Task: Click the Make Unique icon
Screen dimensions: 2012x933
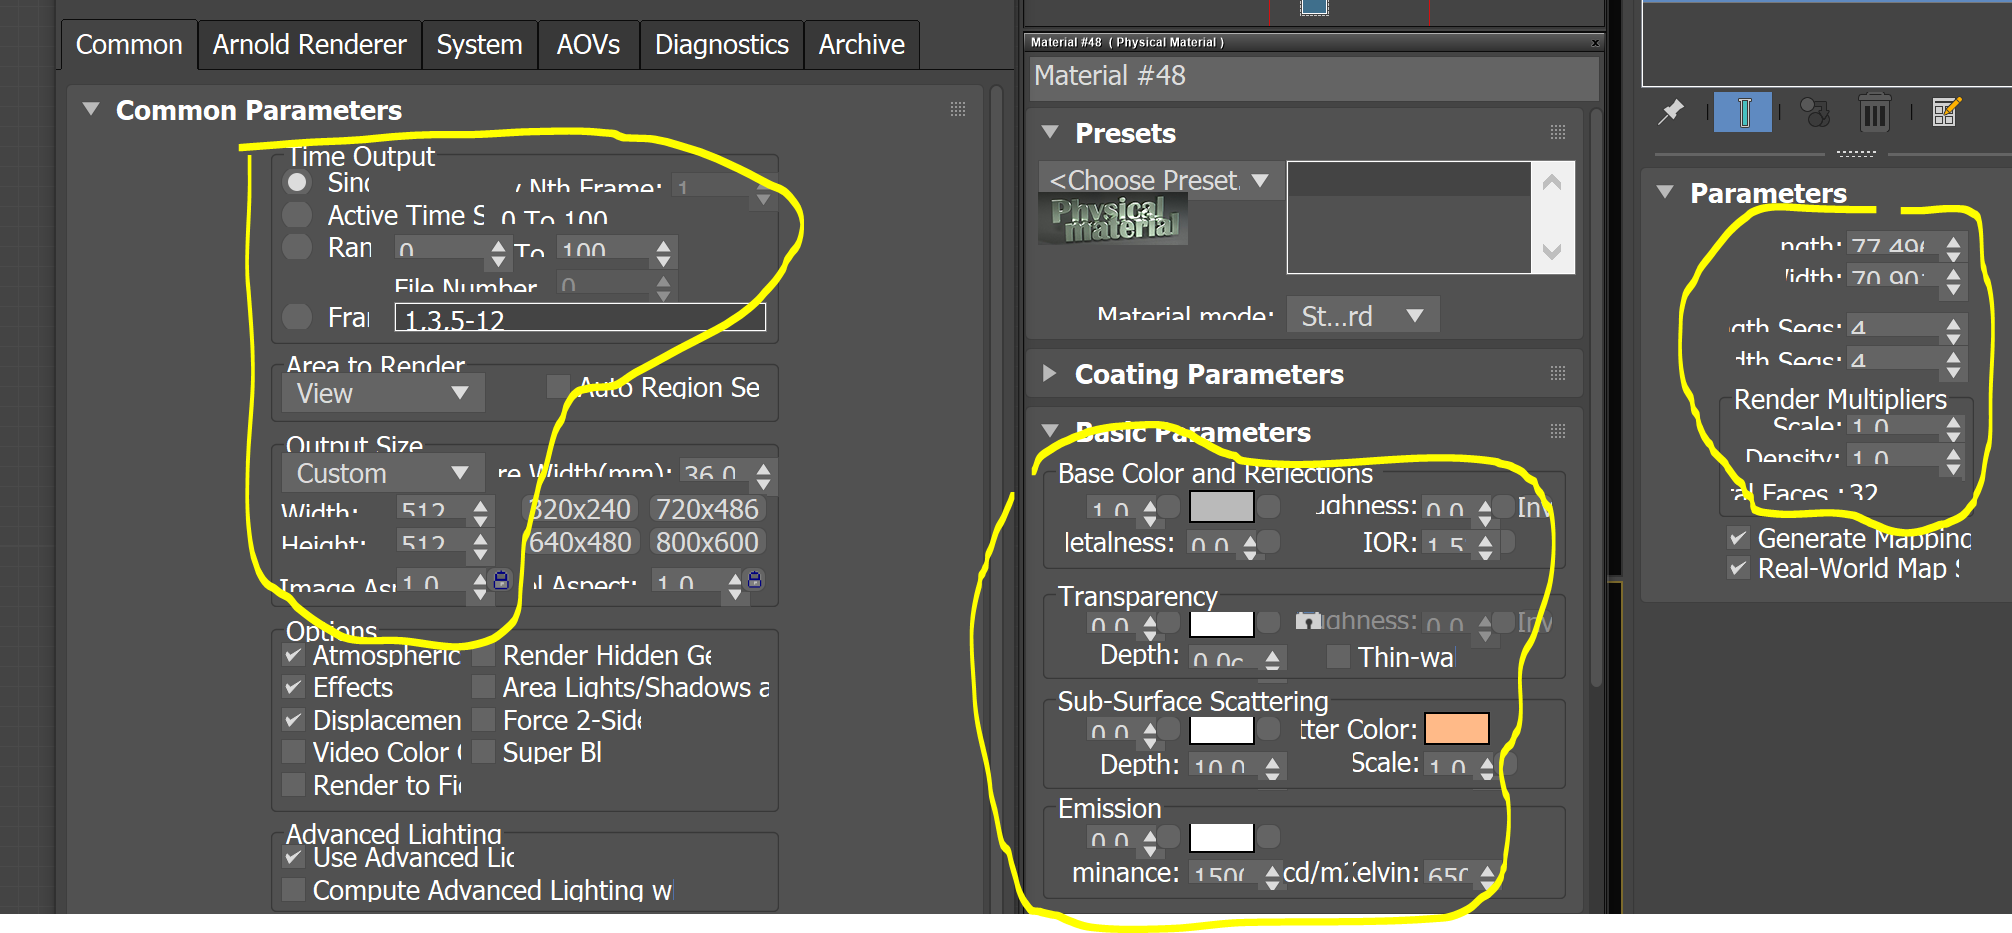Action: click(1813, 112)
